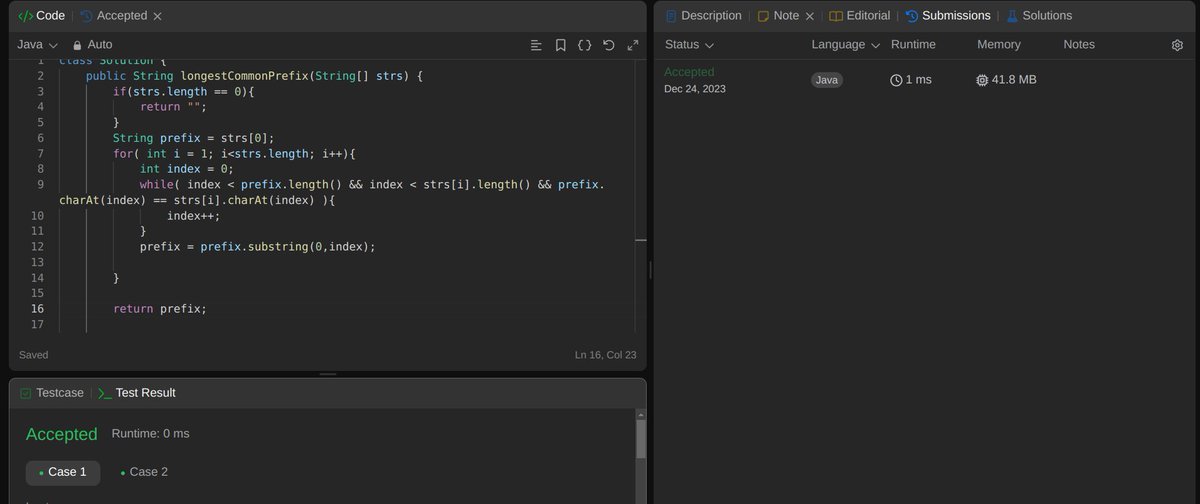Image resolution: width=1200 pixels, height=504 pixels.
Task: Reset code to default with undo icon
Action: click(x=608, y=45)
